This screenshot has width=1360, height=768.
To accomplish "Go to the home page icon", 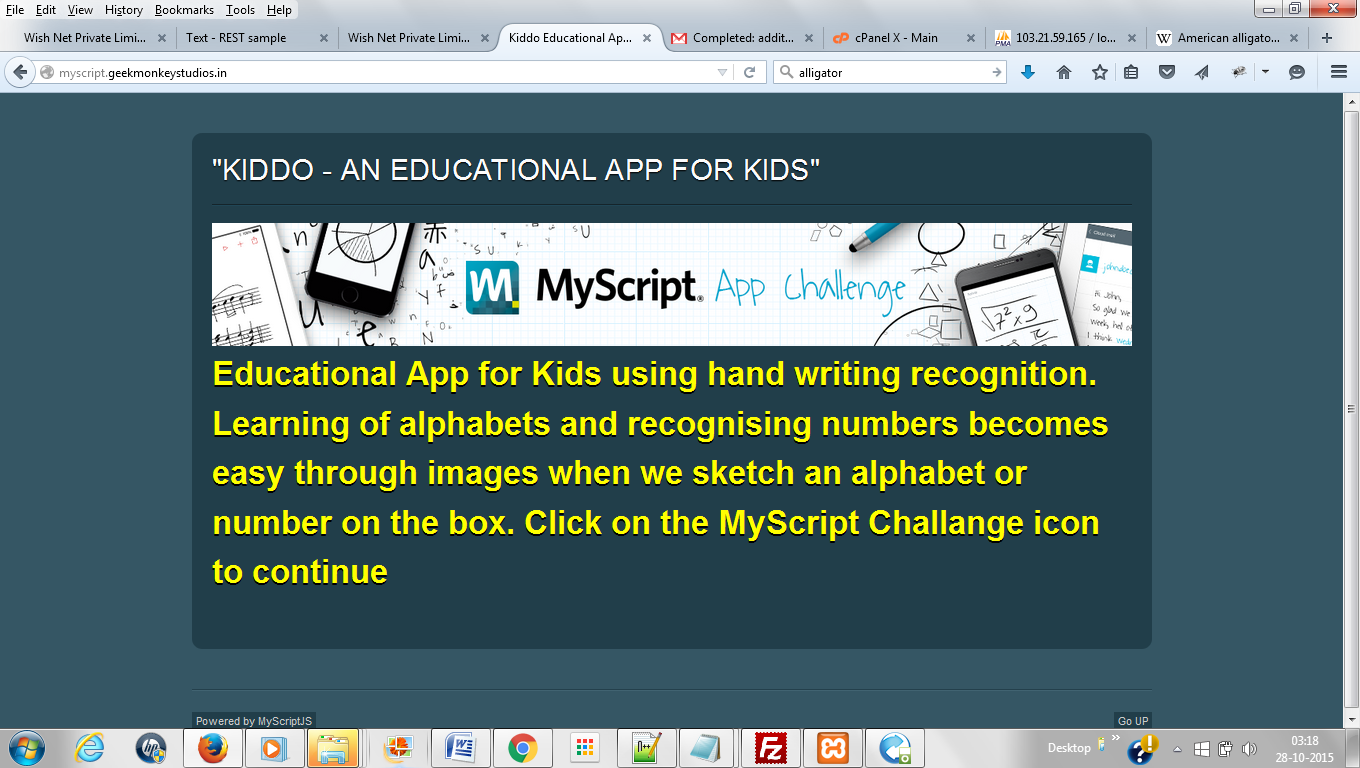I will pos(1064,72).
